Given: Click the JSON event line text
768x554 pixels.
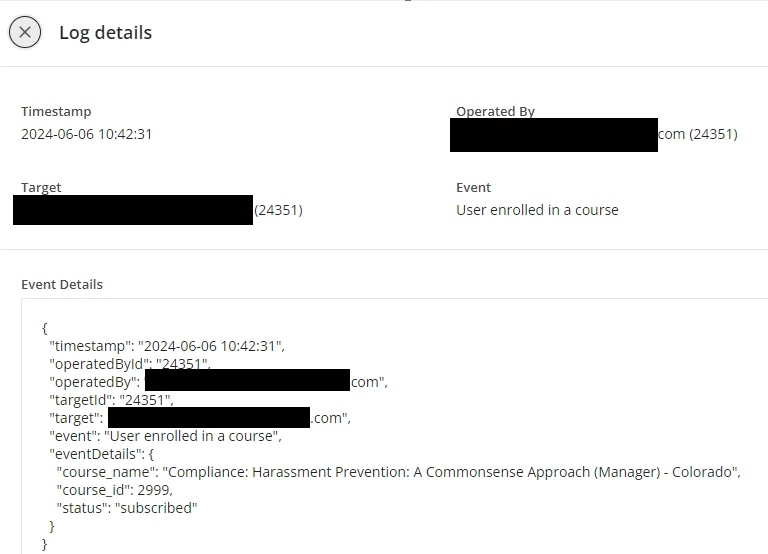Looking at the screenshot, I should [x=167, y=436].
